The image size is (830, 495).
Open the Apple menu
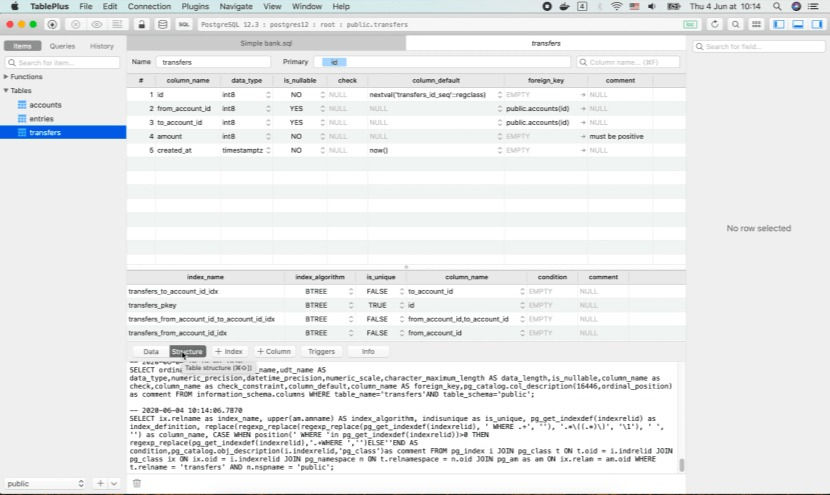click(14, 6)
